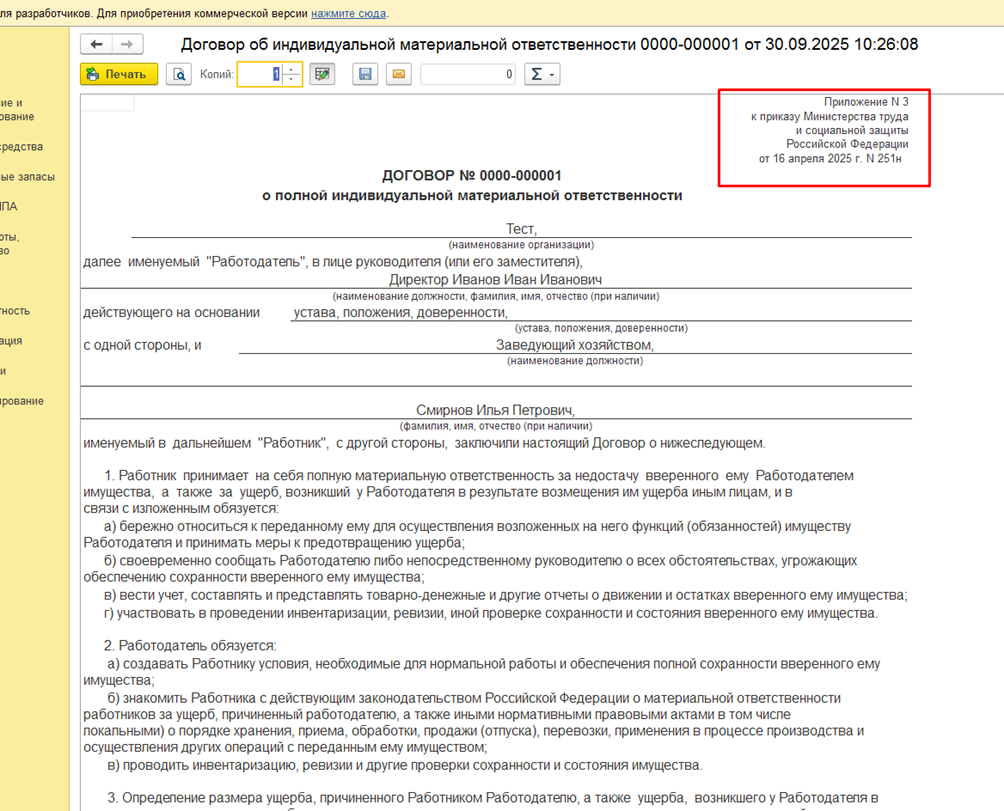This screenshot has height=811, width=1004.
Task: Click '2. Работодатель обязуется:' paragraph heading
Action: point(190,646)
